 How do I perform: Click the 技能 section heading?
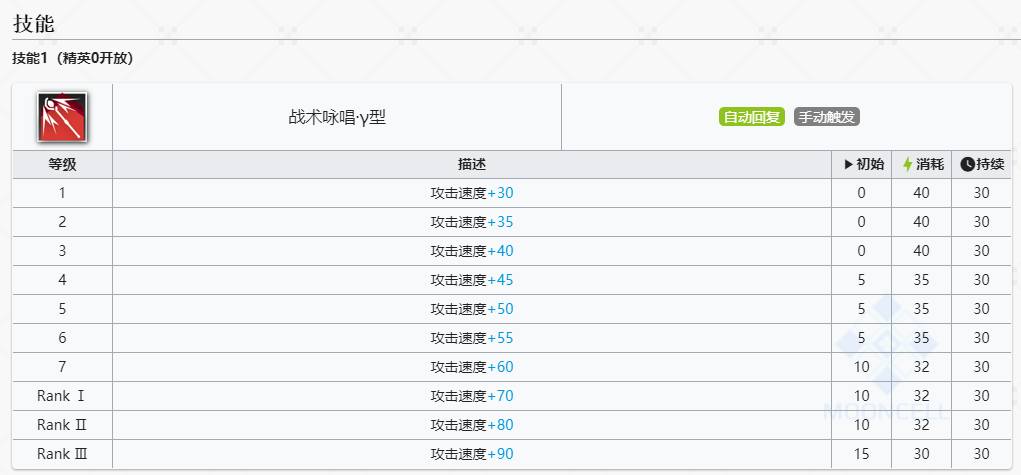(33, 22)
